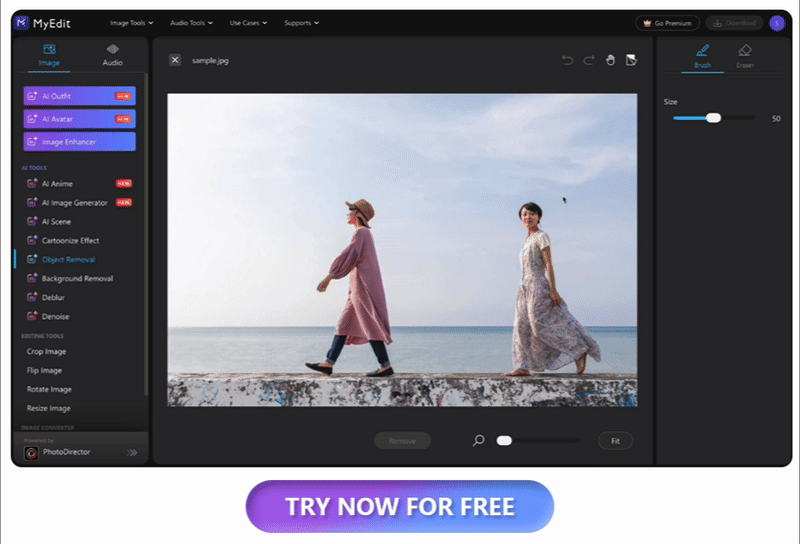Viewport: 800px width, 544px height.
Task: Click the disabled Remove button
Action: coord(402,441)
